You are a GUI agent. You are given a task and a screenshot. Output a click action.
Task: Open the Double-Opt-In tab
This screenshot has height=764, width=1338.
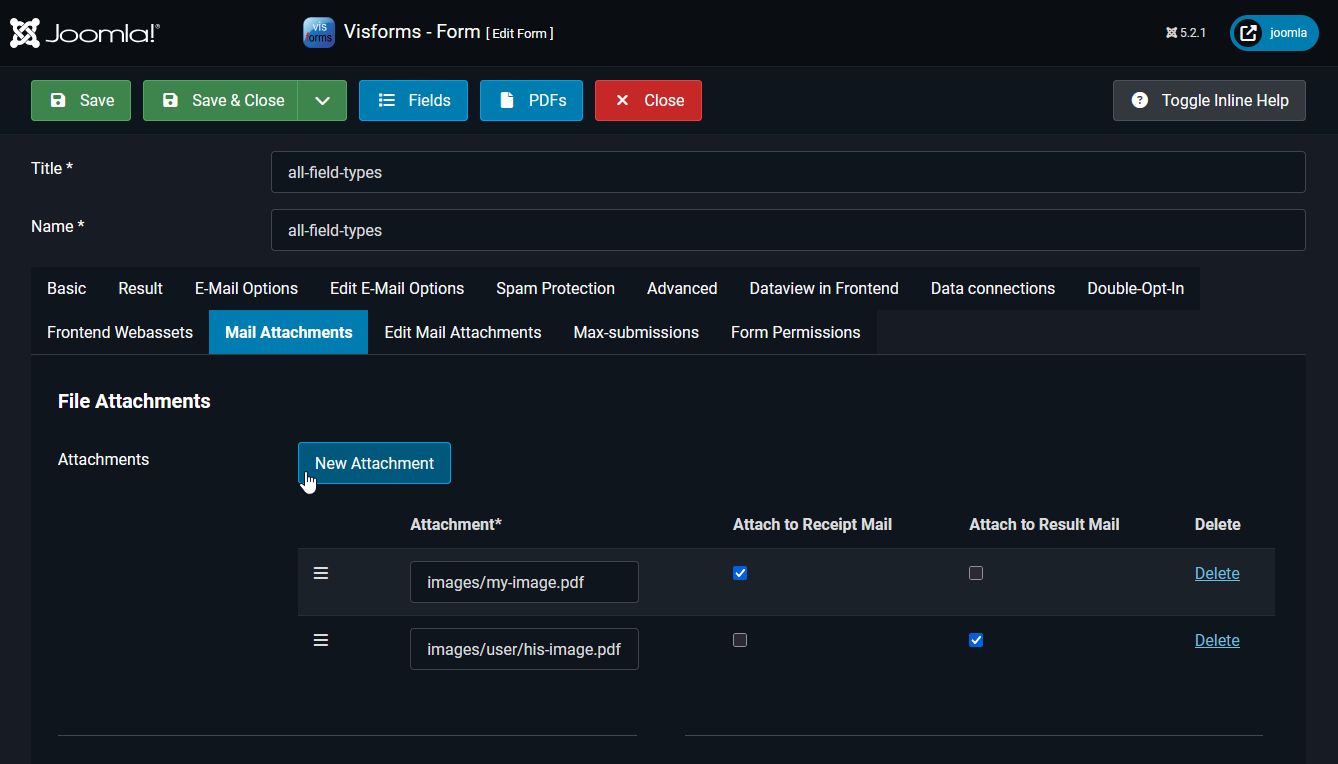[1135, 288]
